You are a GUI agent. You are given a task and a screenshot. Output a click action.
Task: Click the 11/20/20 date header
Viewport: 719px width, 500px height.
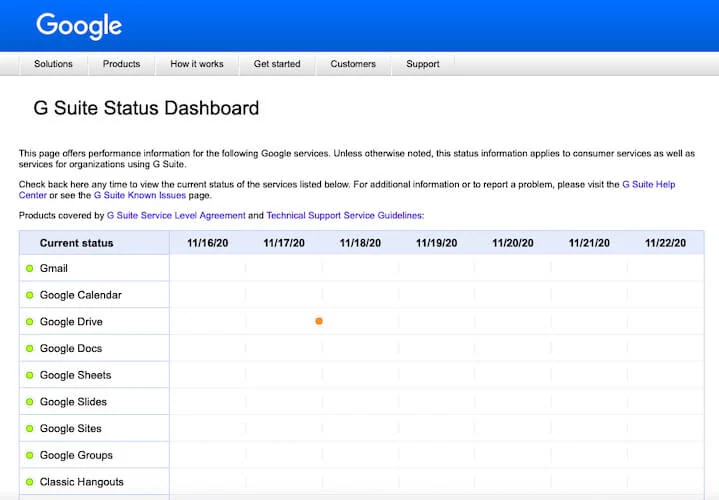513,243
